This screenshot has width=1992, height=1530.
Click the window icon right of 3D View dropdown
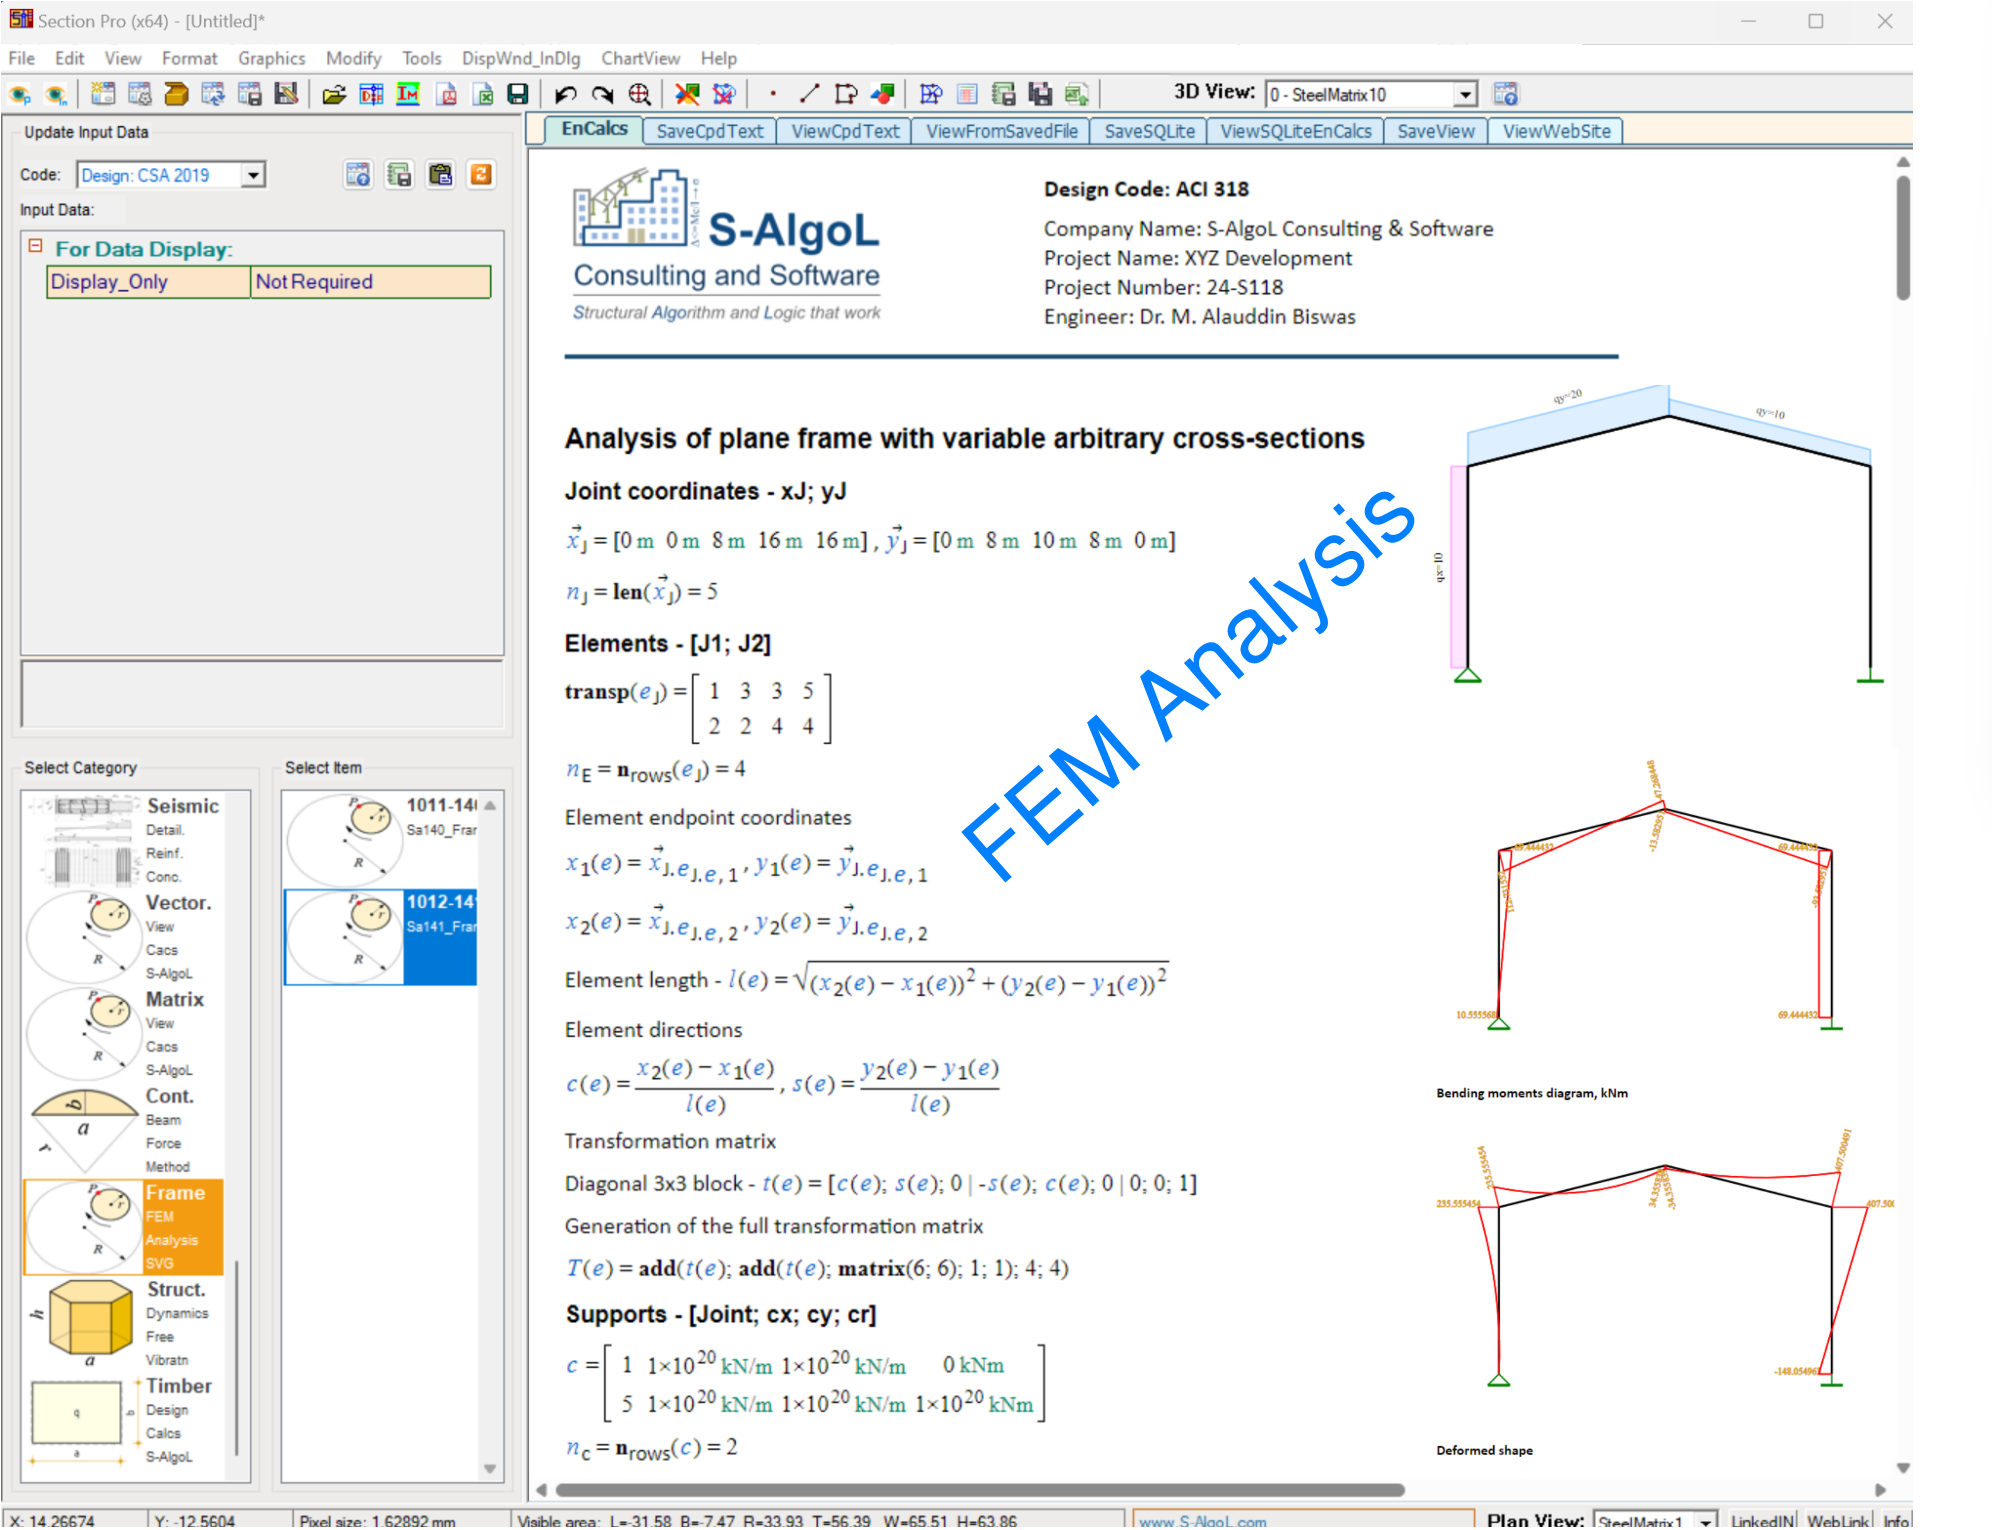[x=1506, y=94]
